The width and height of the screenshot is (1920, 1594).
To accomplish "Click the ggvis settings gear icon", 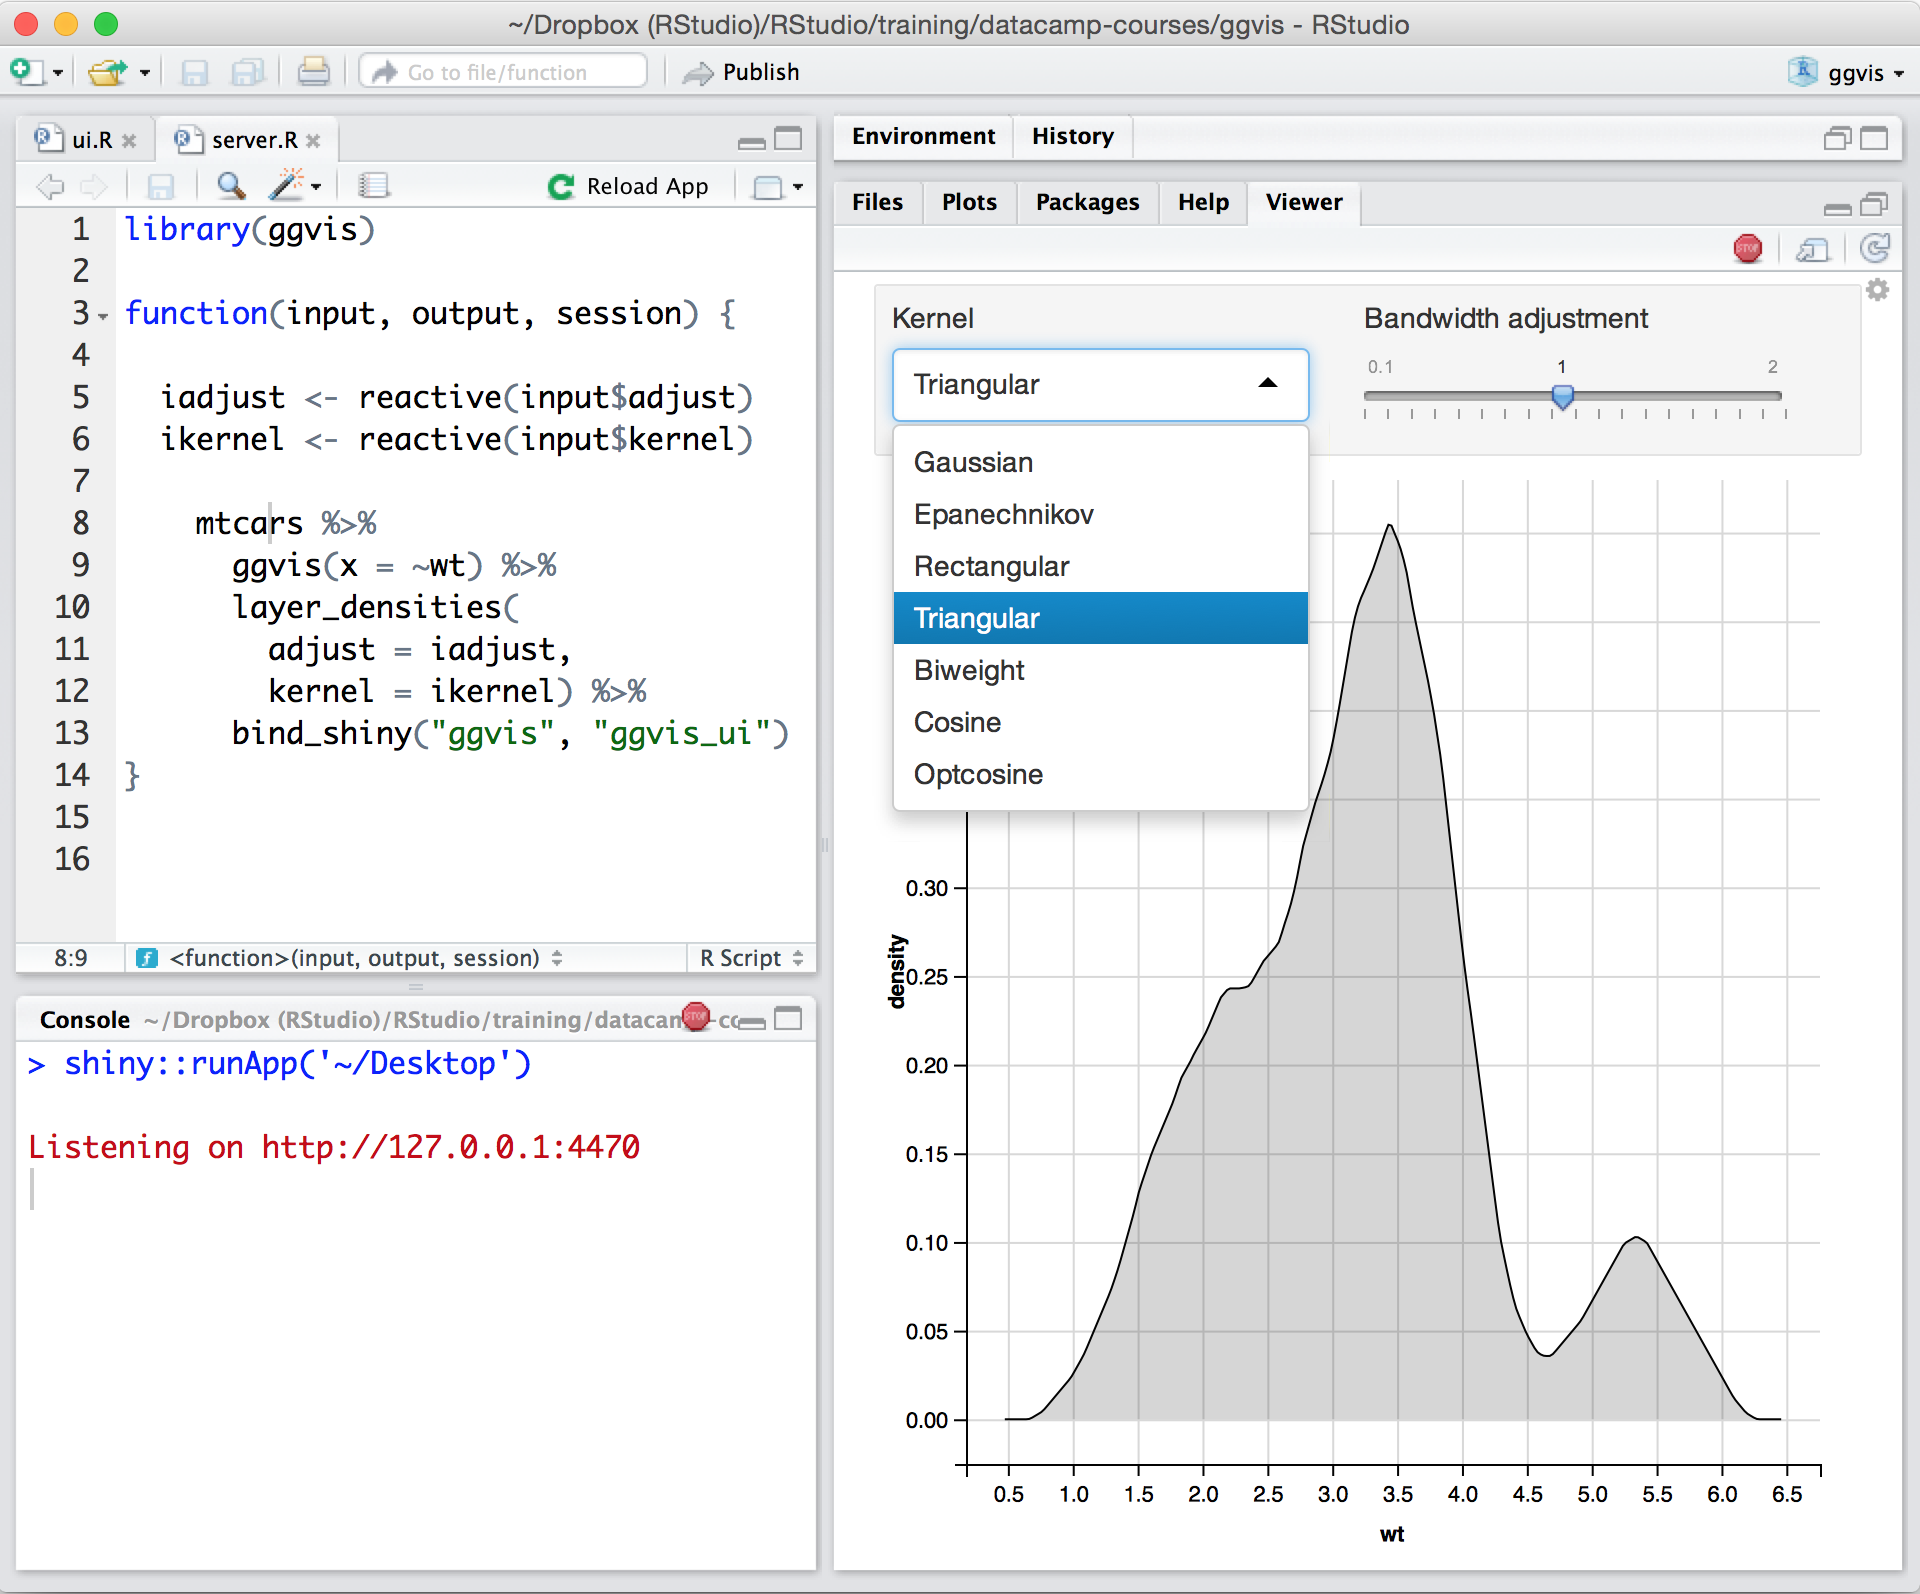I will click(x=1878, y=290).
